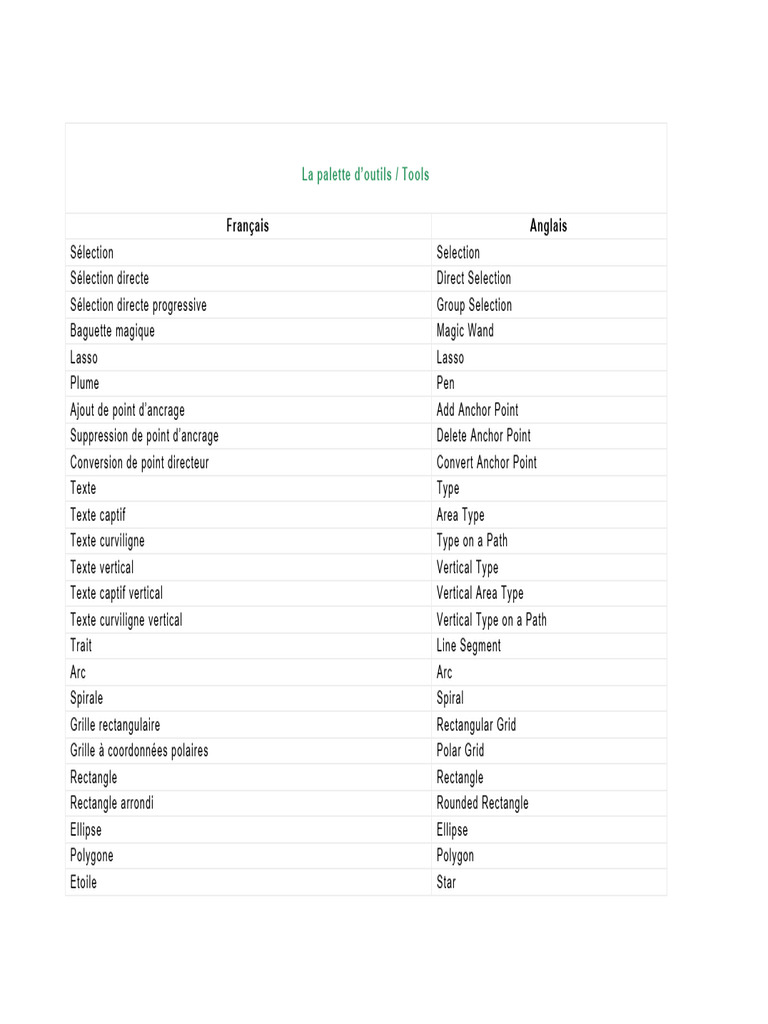Click the "Type on a Path" cell
Viewport: 768px width, 1024px height.
(472, 541)
